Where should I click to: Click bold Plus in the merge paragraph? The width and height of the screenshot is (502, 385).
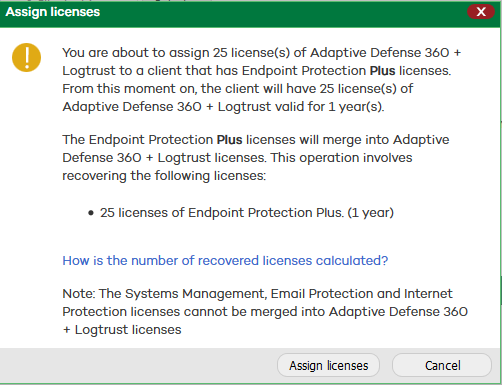click(x=229, y=140)
